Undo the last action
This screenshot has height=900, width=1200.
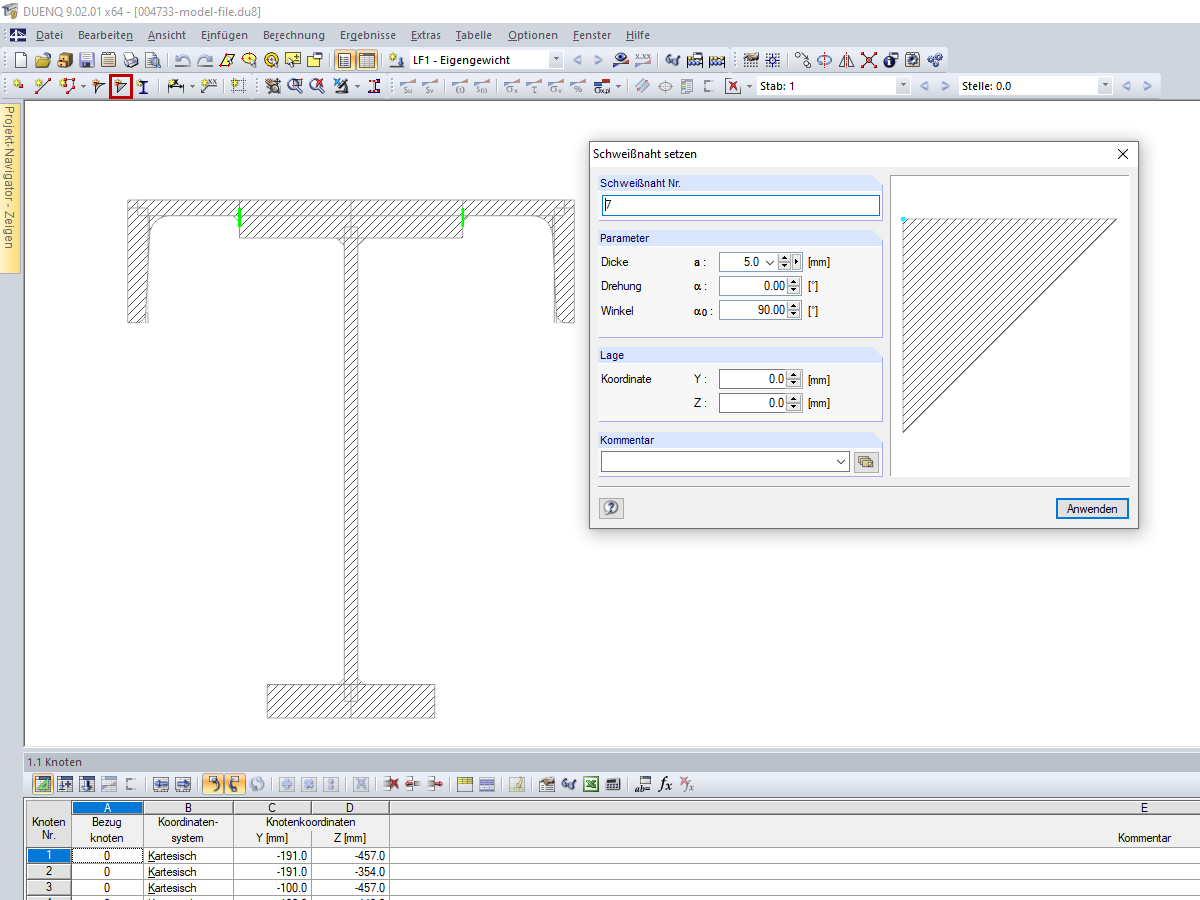(x=182, y=60)
